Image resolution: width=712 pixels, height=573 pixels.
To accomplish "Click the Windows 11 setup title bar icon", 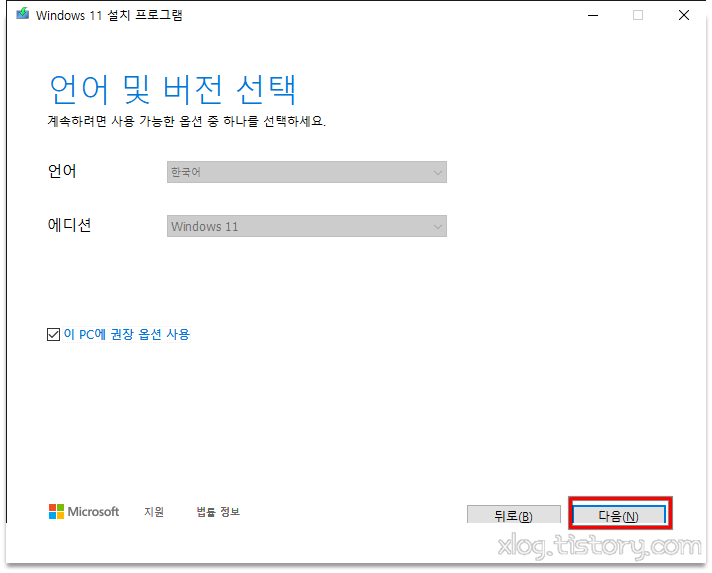I will [23, 14].
